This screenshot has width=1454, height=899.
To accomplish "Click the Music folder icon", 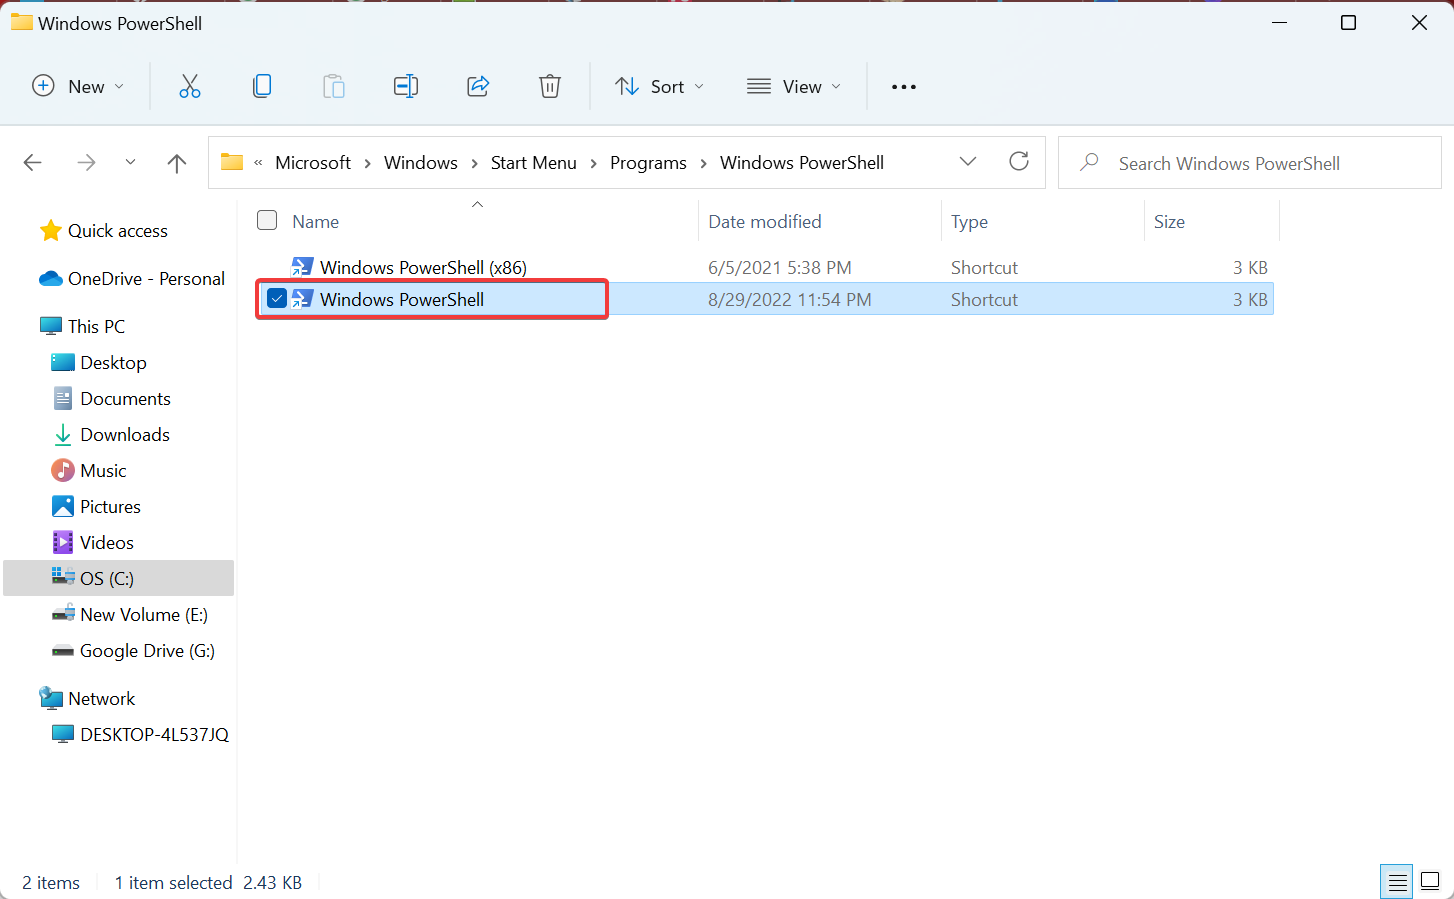I will point(63,470).
